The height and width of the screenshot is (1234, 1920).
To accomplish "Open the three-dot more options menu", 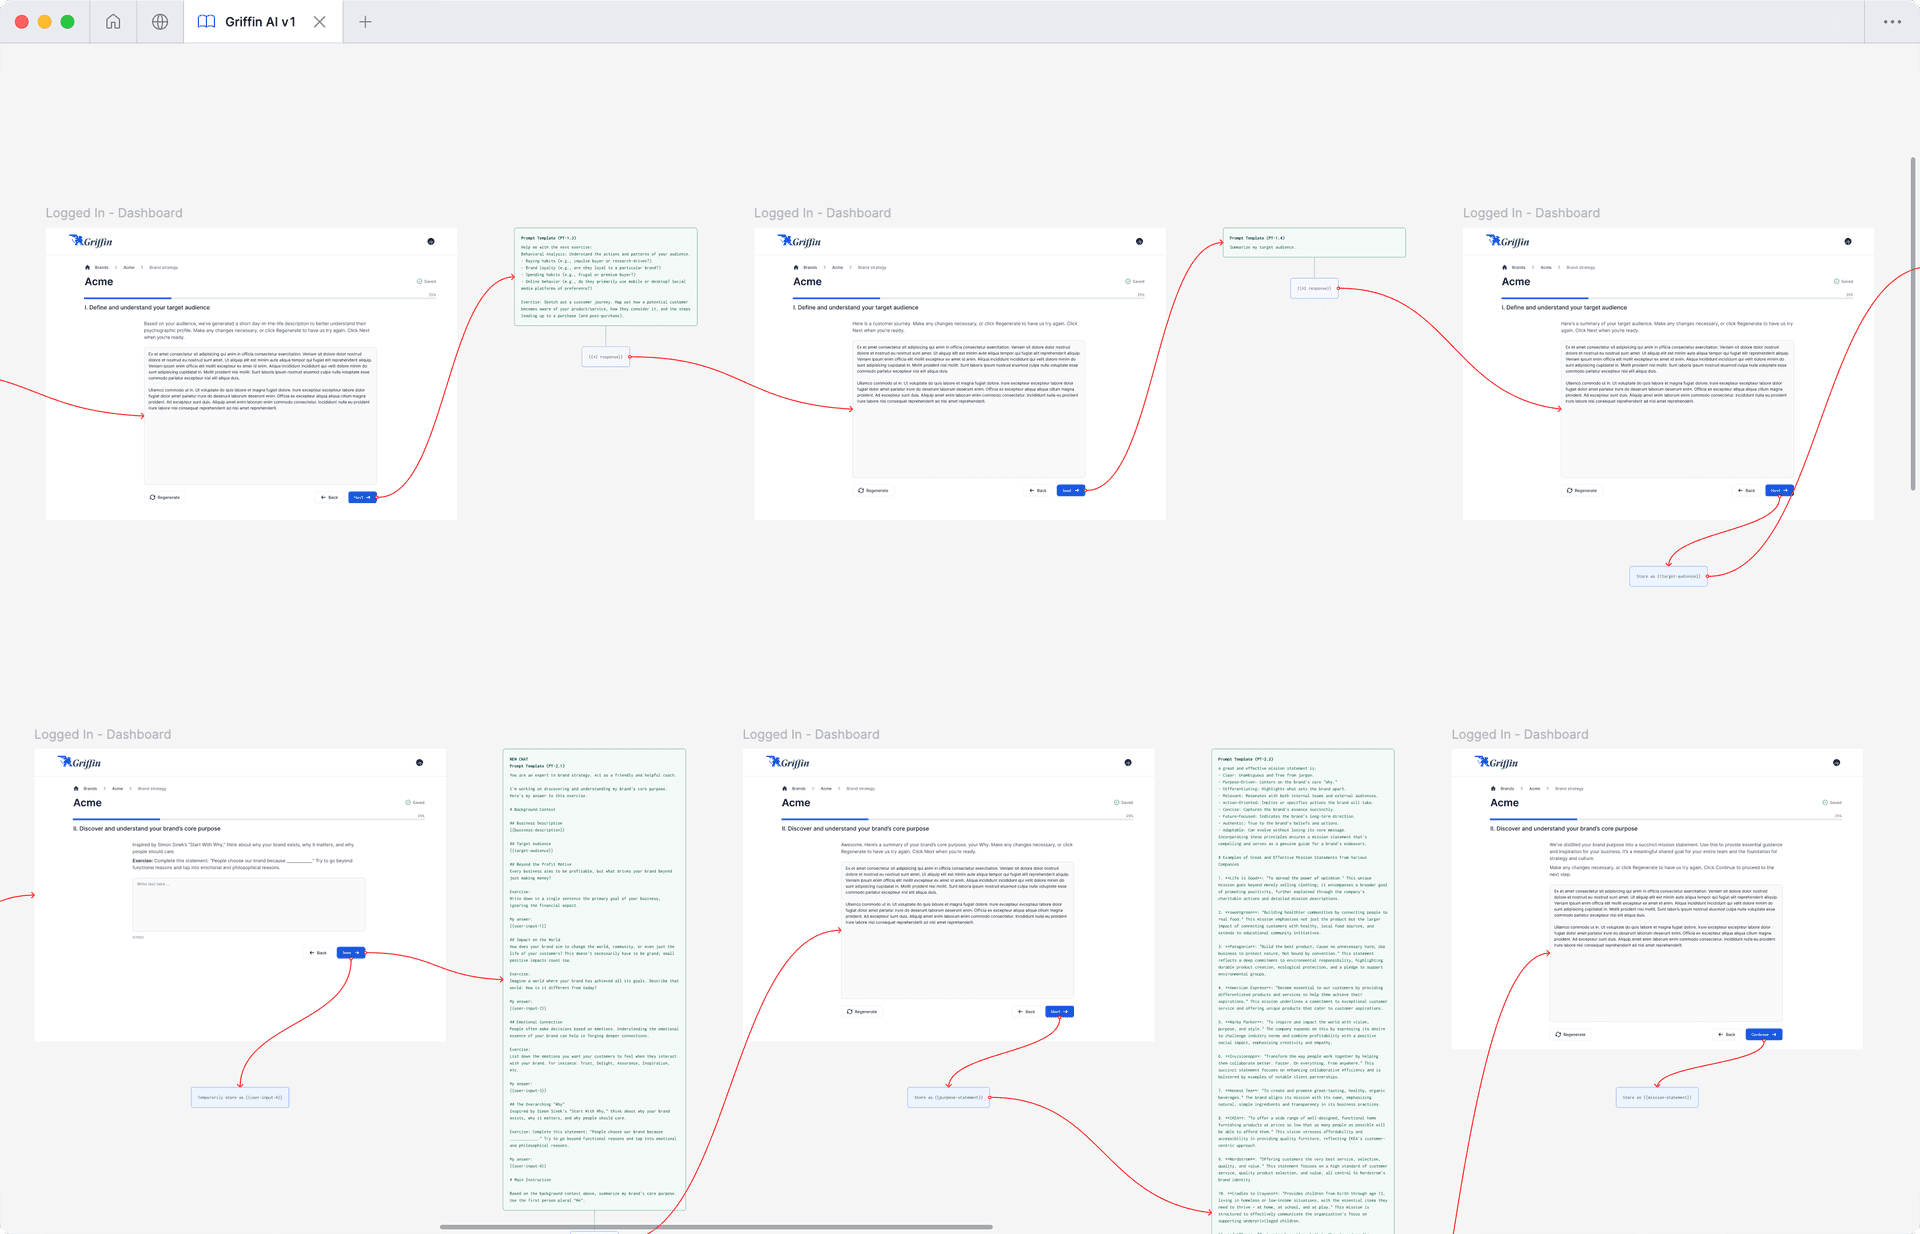I will click(1892, 21).
